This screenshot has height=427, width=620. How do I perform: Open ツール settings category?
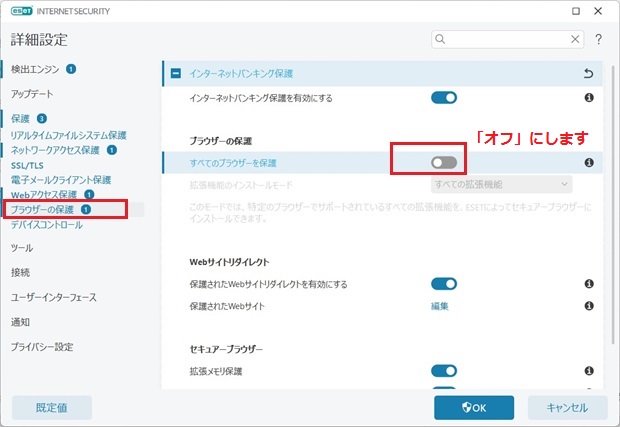pos(22,248)
